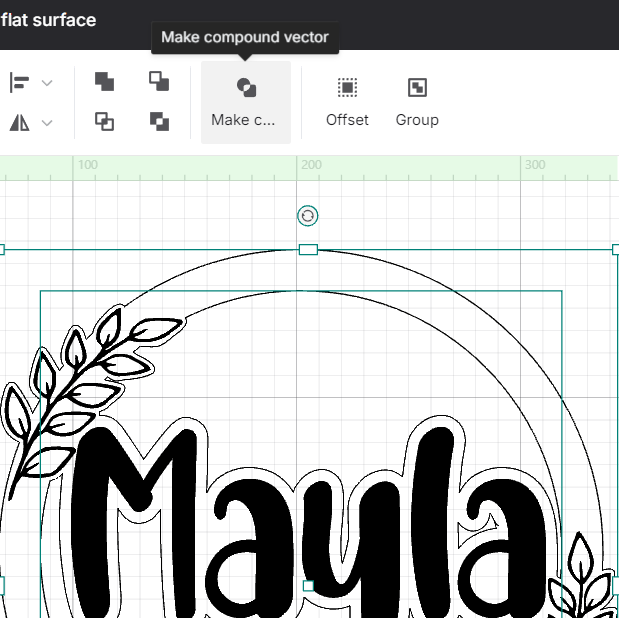Apply the intersect shapes boolean icon

coord(105,121)
